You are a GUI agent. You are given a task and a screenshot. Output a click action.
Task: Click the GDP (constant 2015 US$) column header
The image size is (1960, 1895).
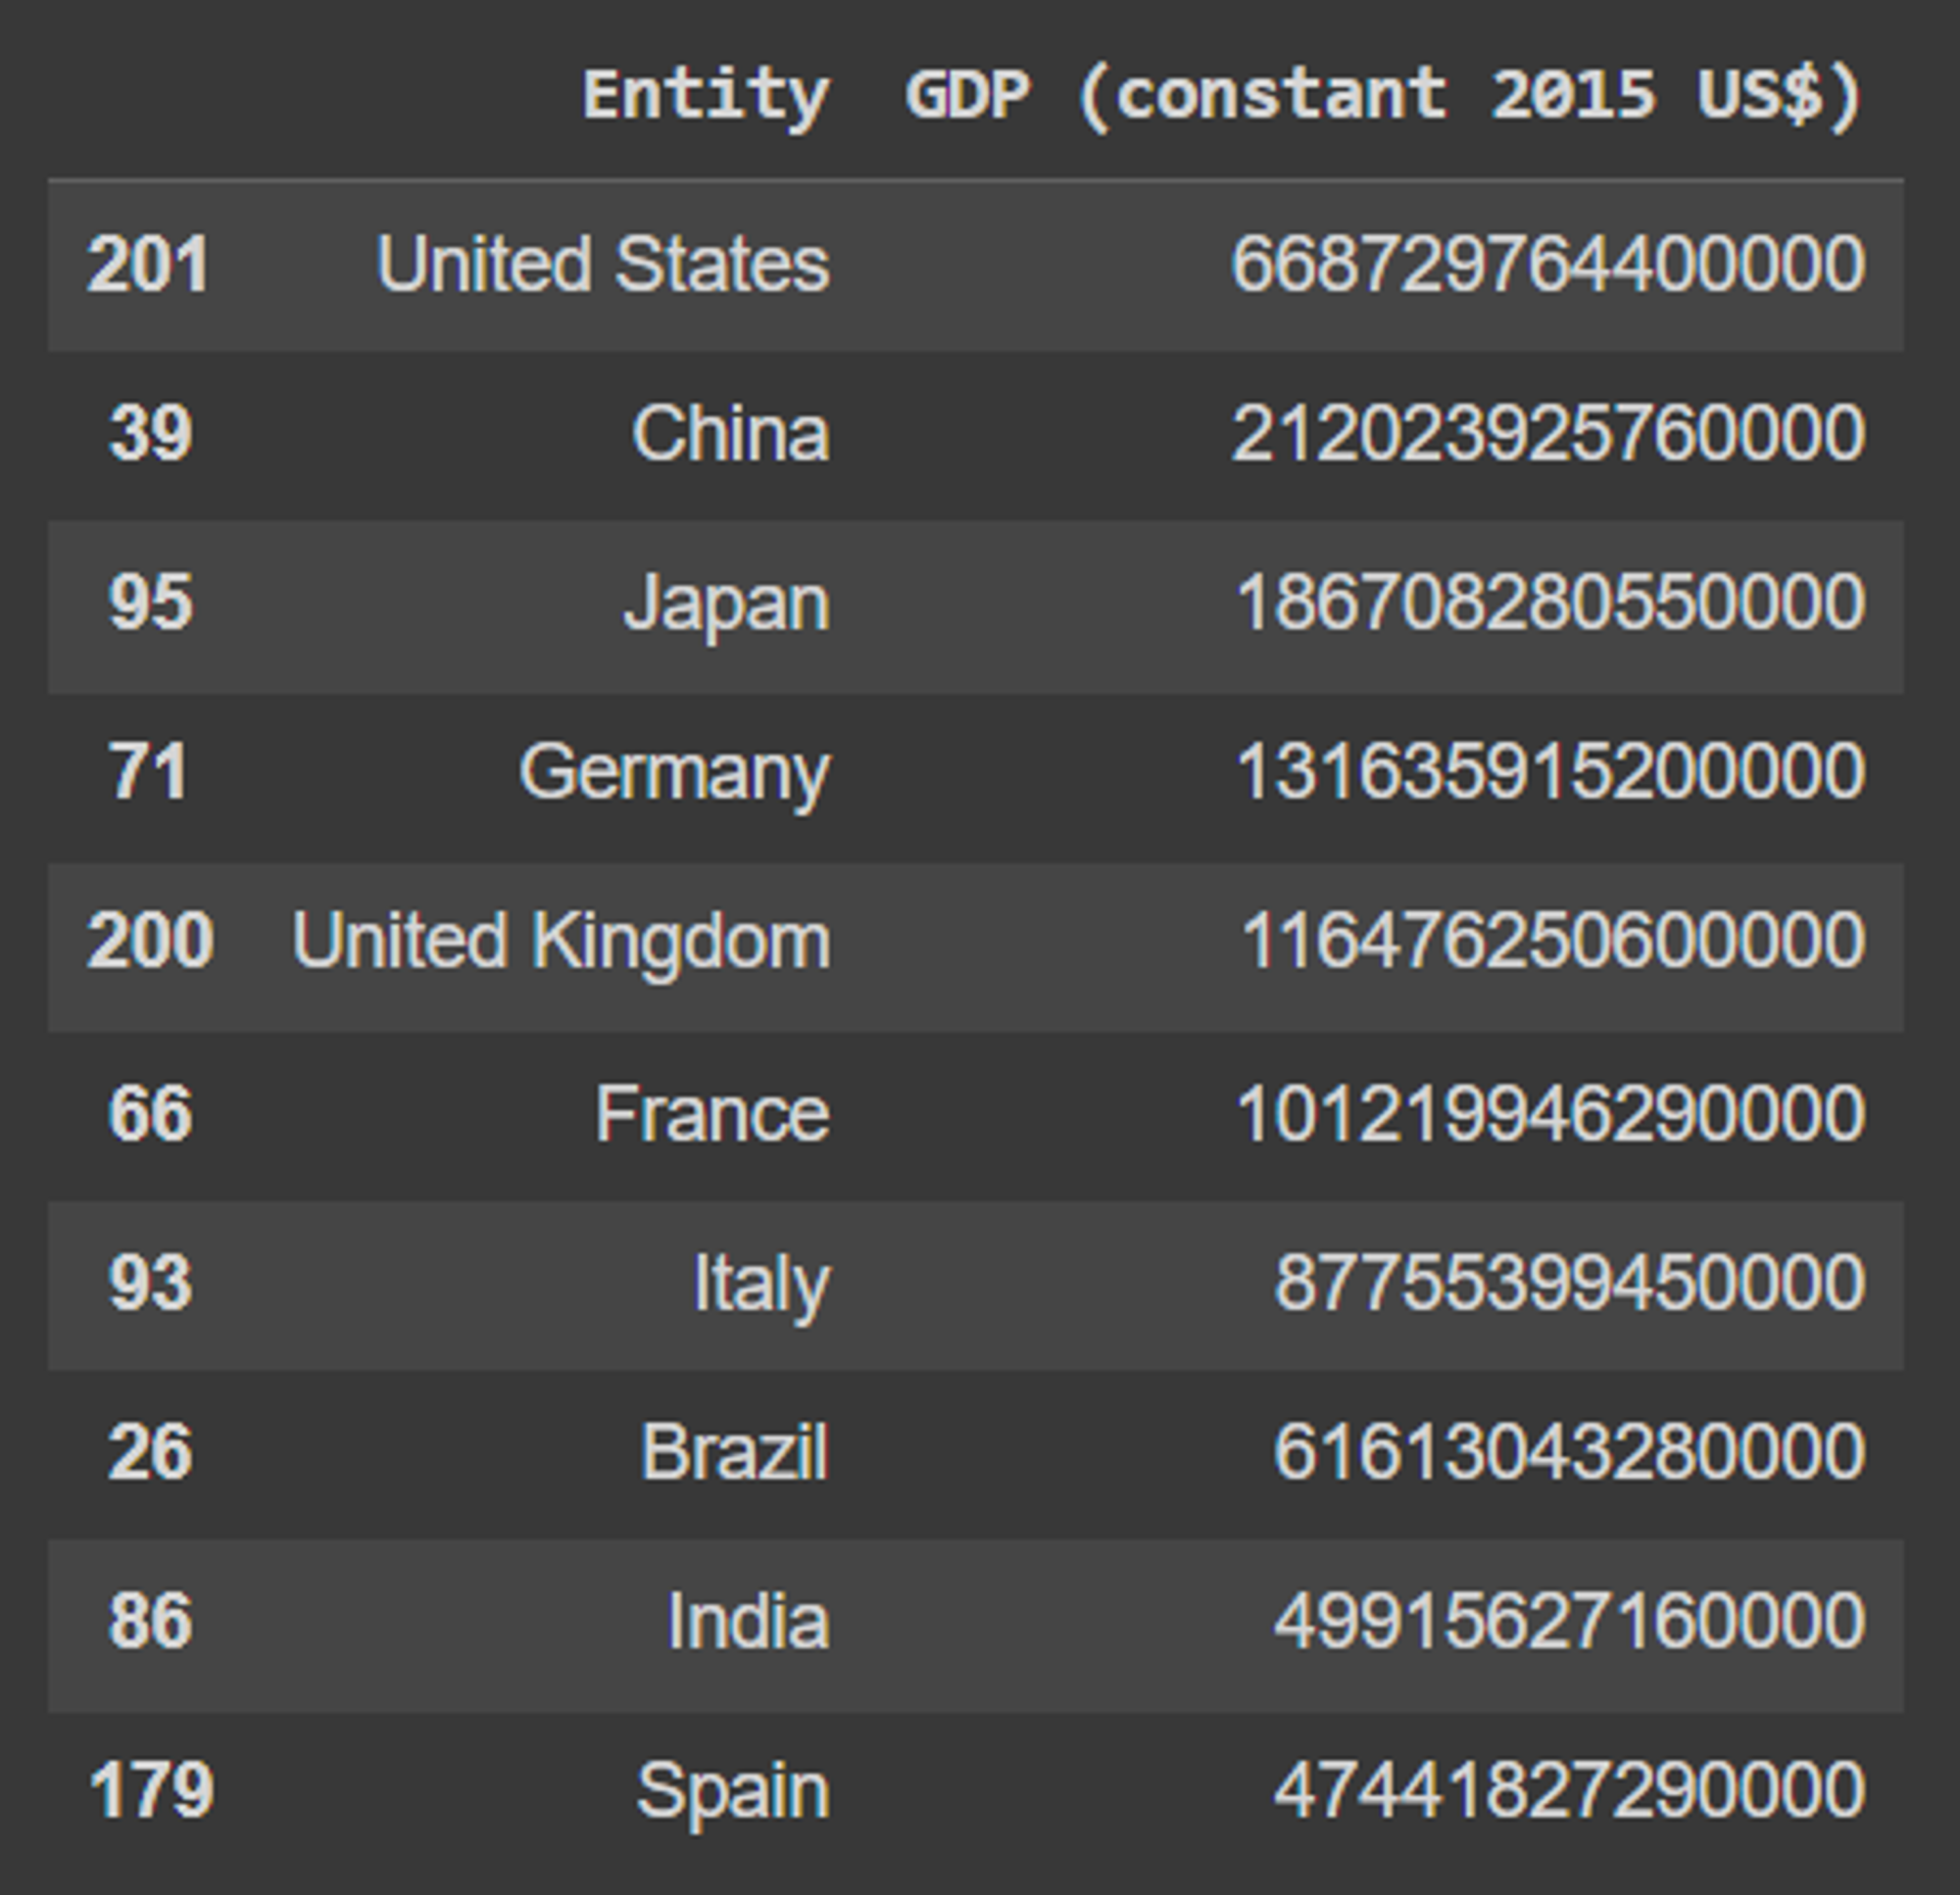1383,96
